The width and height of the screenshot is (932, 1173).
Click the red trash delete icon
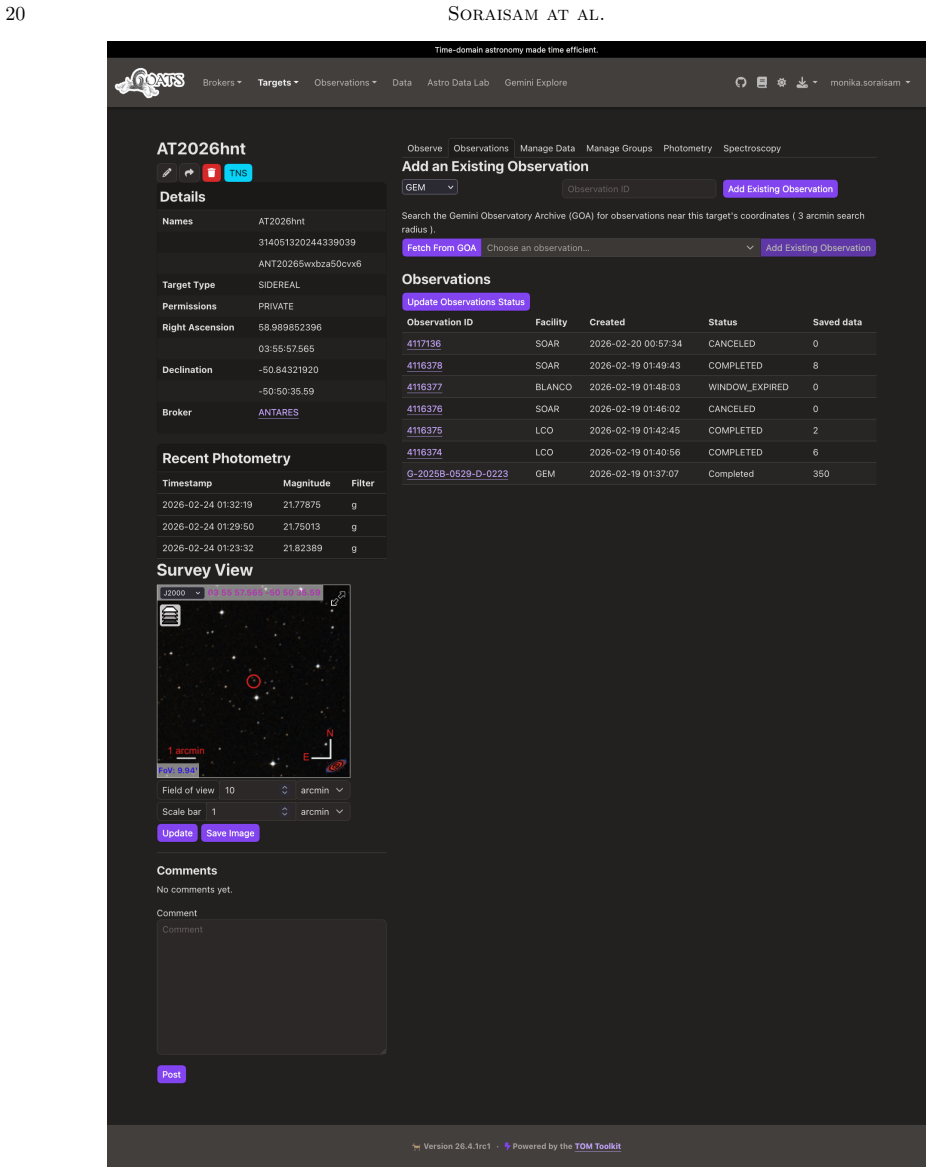[x=212, y=173]
